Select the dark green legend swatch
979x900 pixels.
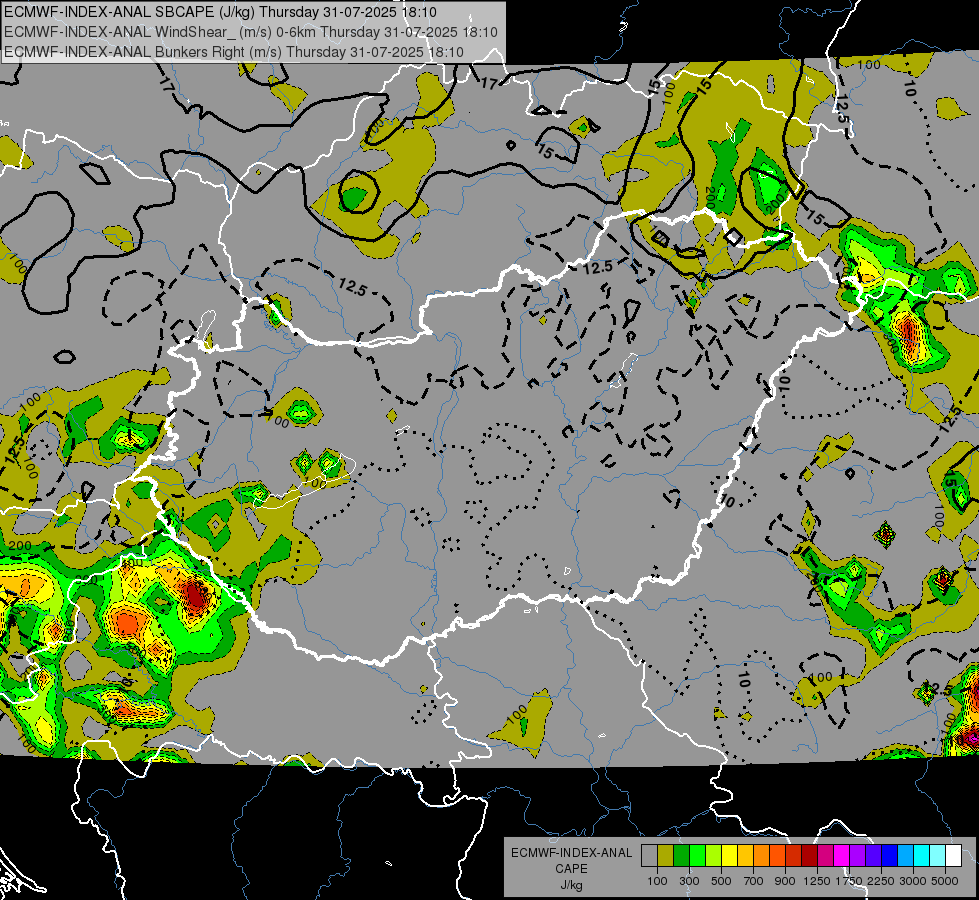[x=681, y=856]
